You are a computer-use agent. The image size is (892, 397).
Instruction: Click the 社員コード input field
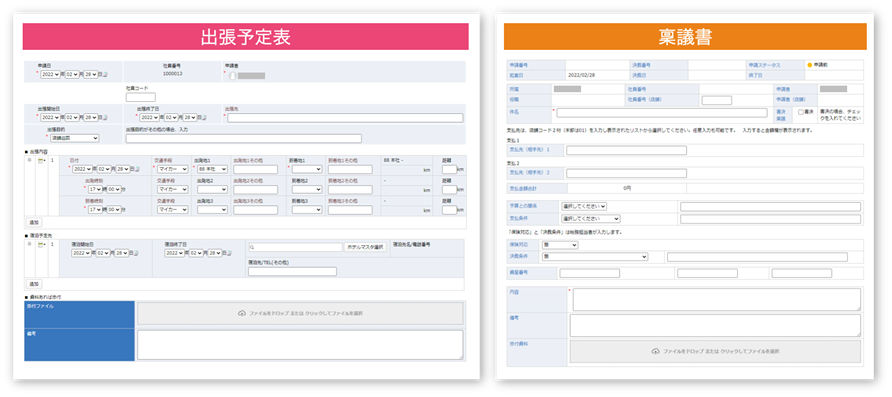click(x=141, y=97)
